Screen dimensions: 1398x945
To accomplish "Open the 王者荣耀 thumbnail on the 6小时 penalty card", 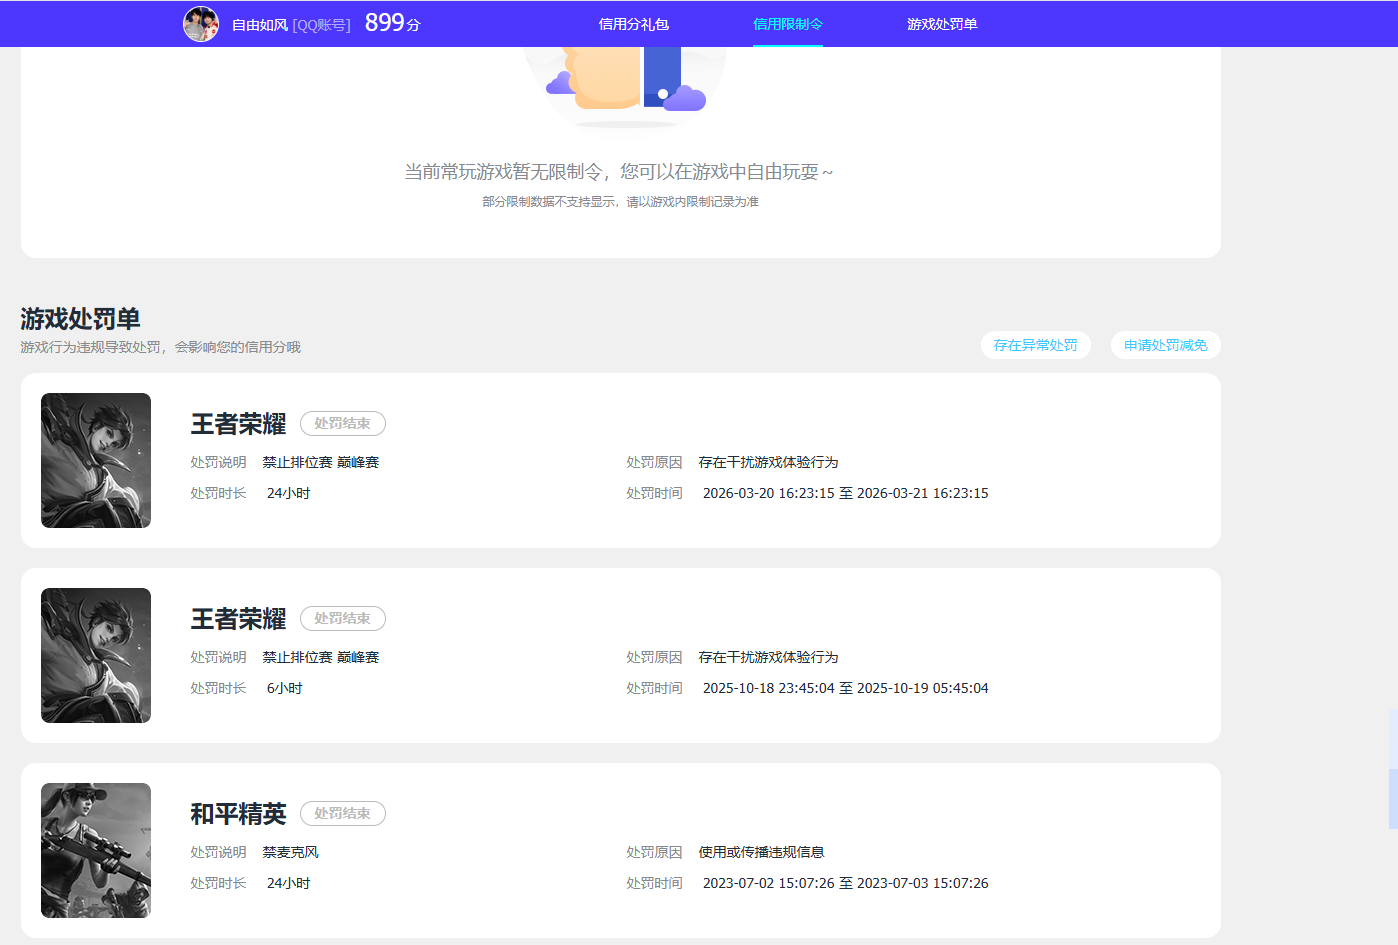I will 96,655.
